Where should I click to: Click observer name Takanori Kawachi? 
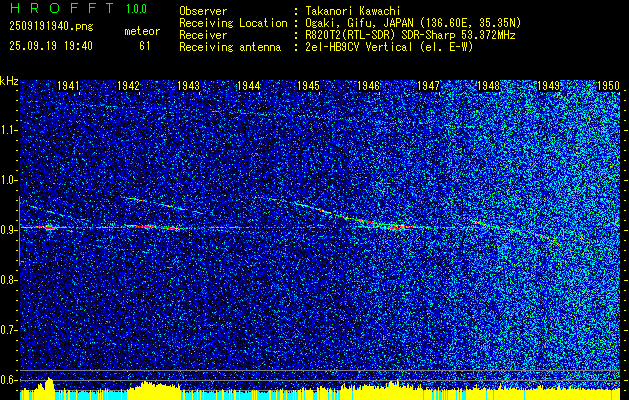pyautogui.click(x=353, y=11)
